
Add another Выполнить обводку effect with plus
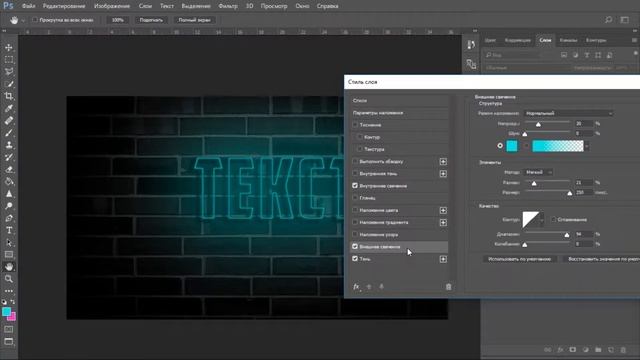pyautogui.click(x=443, y=162)
